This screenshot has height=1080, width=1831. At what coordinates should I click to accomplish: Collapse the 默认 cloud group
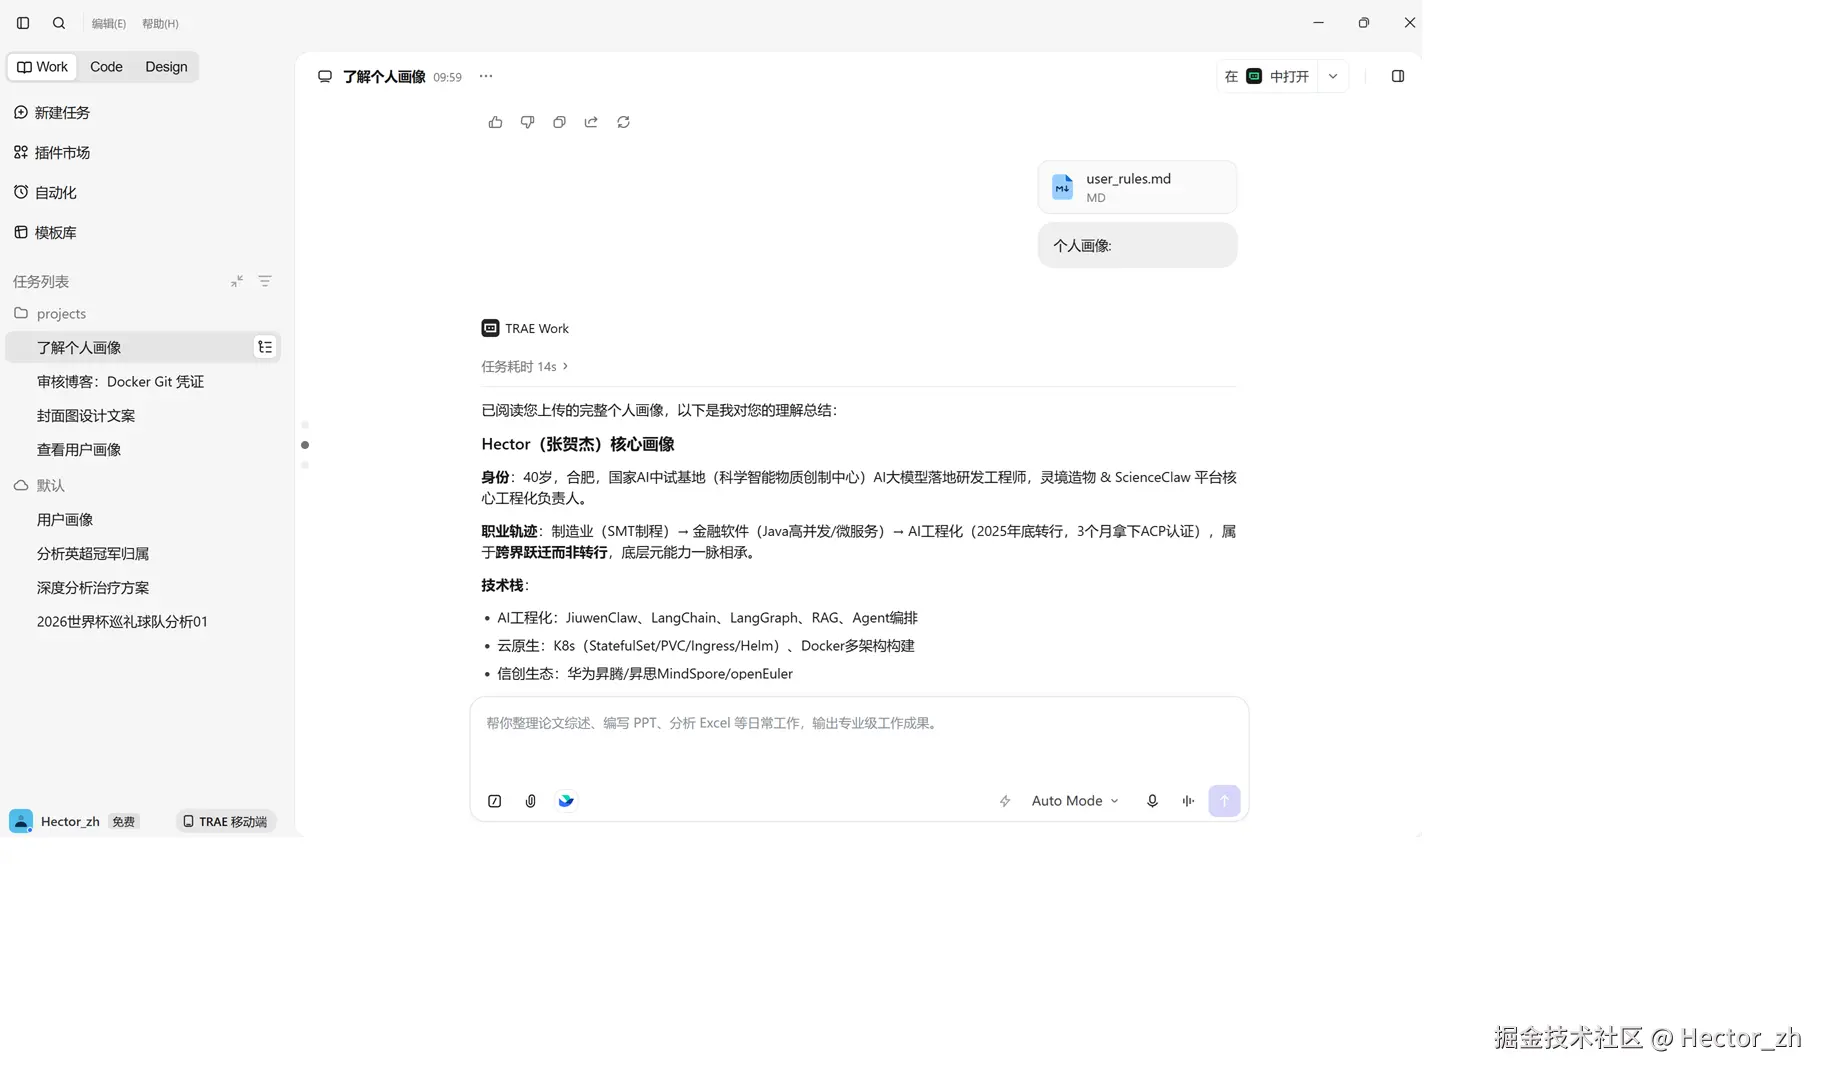pyautogui.click(x=40, y=486)
